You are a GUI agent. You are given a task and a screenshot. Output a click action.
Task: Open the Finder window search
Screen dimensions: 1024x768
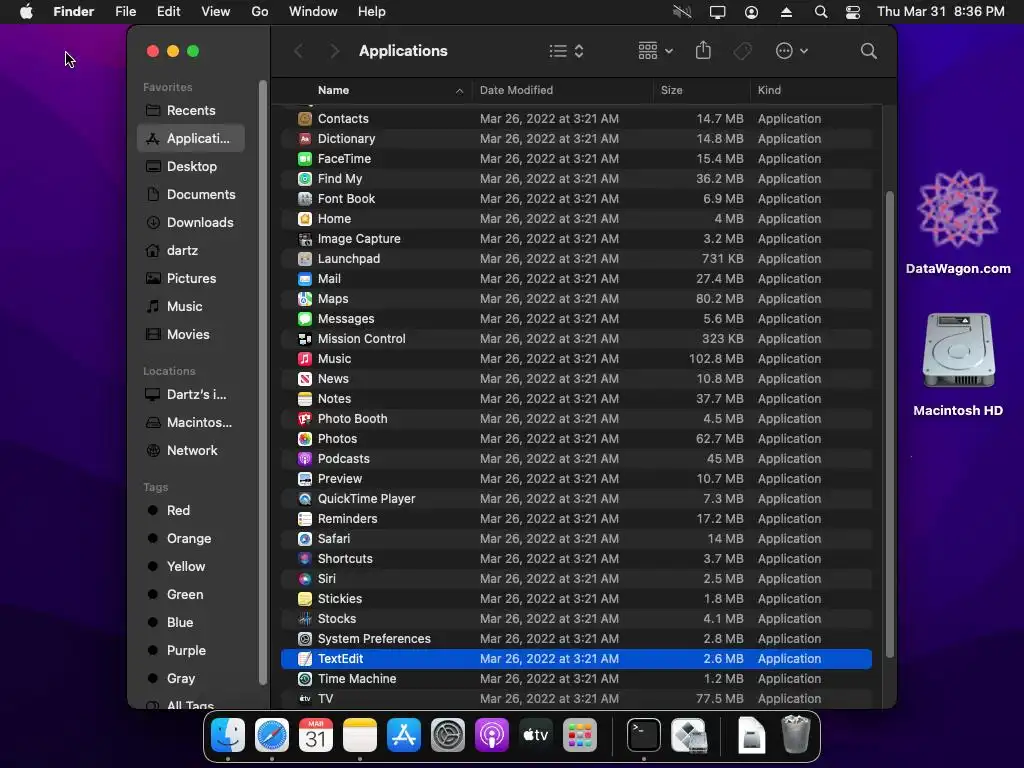[x=869, y=51]
